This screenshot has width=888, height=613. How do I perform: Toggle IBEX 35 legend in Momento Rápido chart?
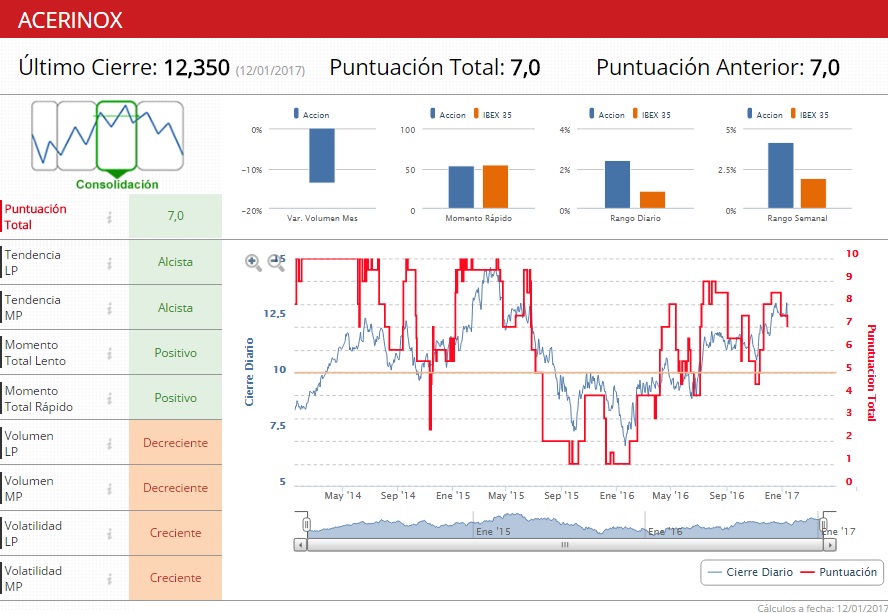click(492, 114)
